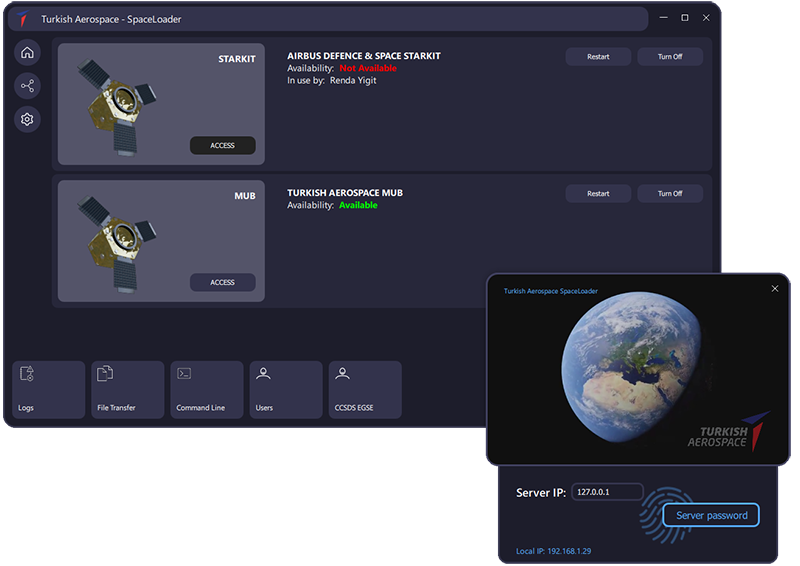This screenshot has width=800, height=566.
Task: Click 'In use by: Renda Yigit' text
Action: tap(332, 81)
